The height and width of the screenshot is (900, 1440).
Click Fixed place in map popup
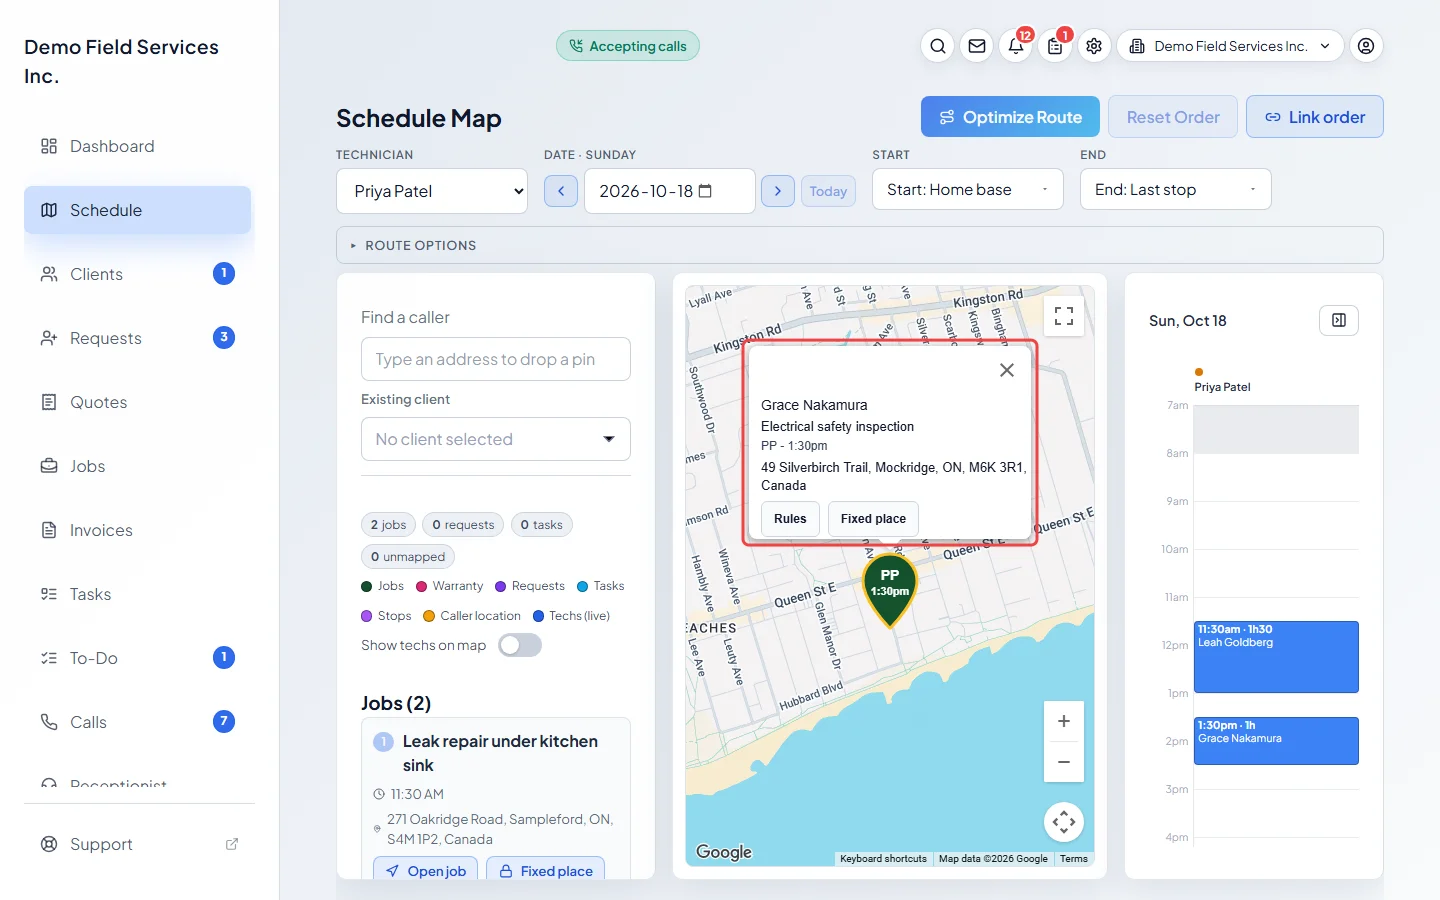(873, 519)
